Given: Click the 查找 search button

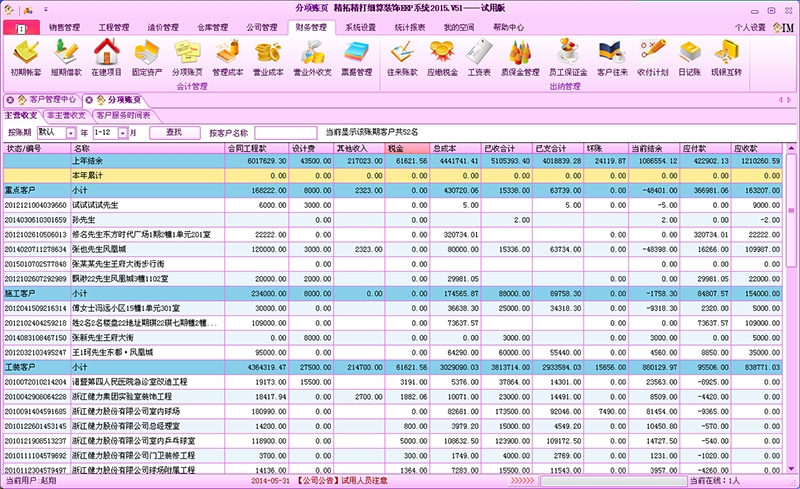Looking at the screenshot, I should coord(174,133).
